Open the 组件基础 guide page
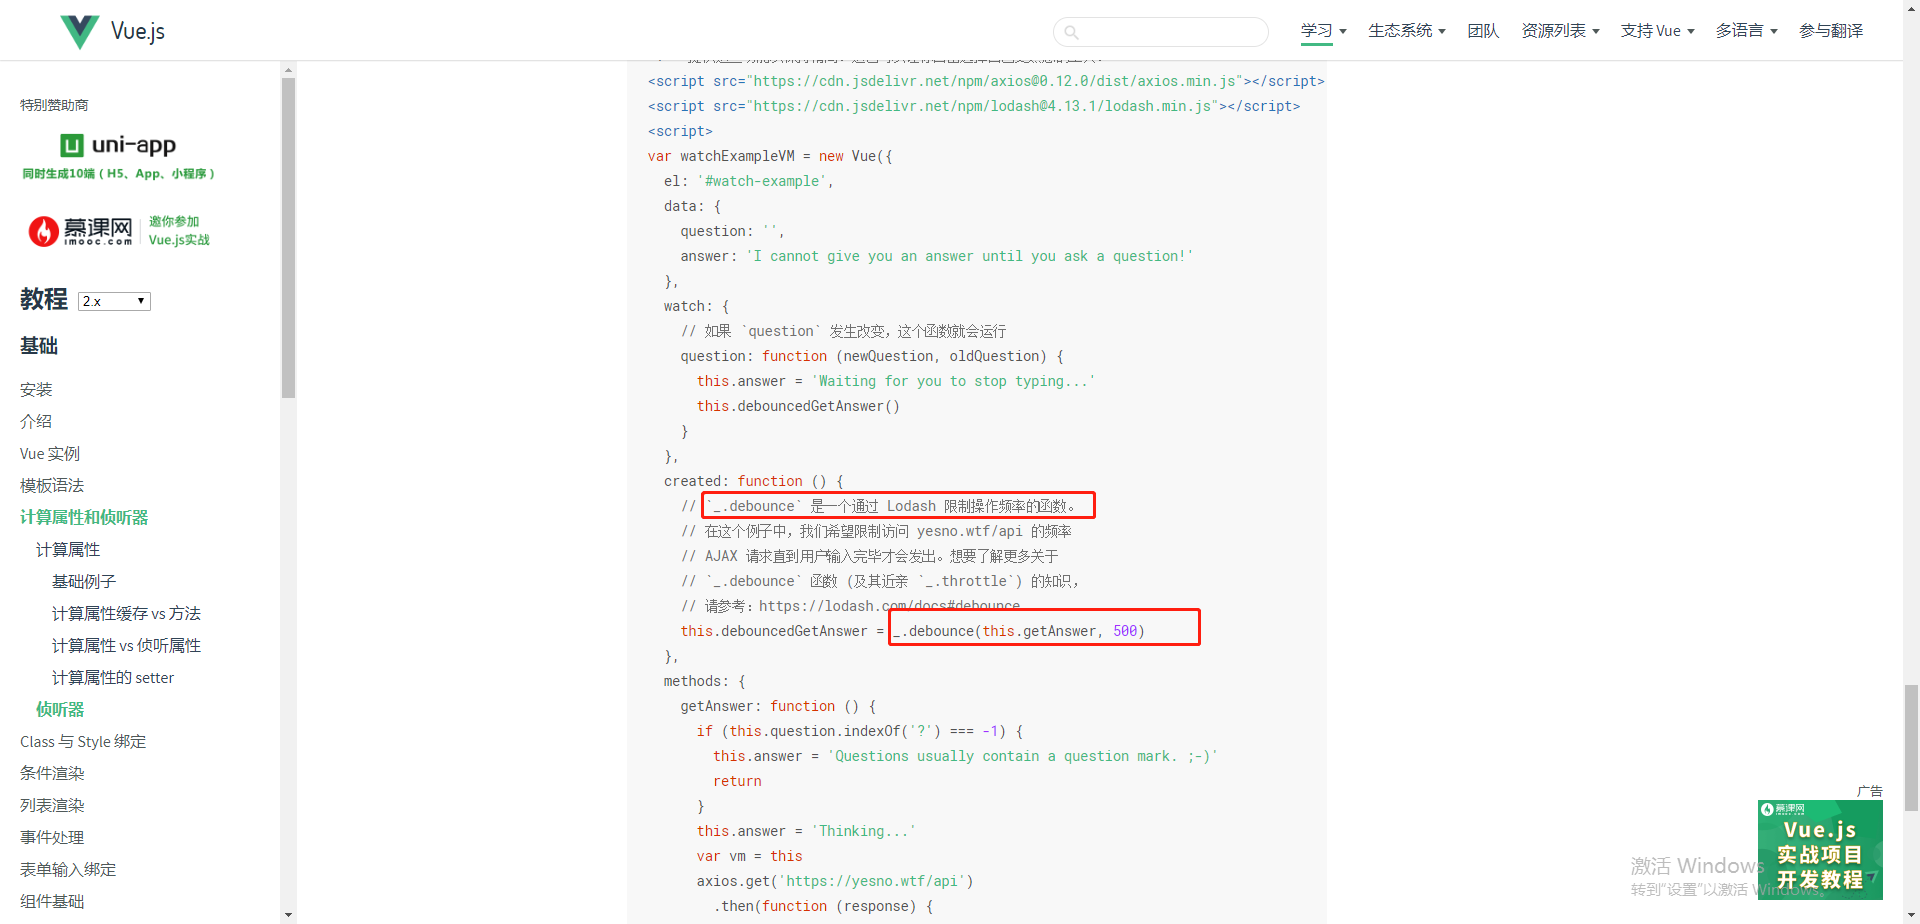The image size is (1920, 924). pos(52,902)
